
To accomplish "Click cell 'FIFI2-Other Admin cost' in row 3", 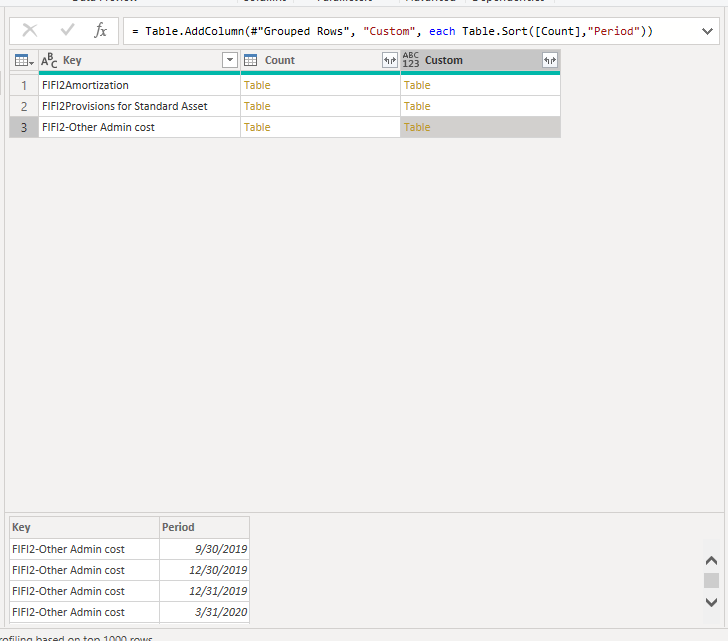I will click(139, 127).
